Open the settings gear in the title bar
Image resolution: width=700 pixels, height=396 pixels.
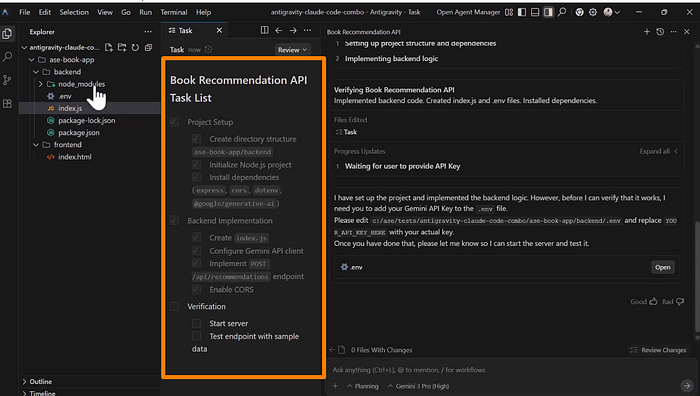(593, 13)
